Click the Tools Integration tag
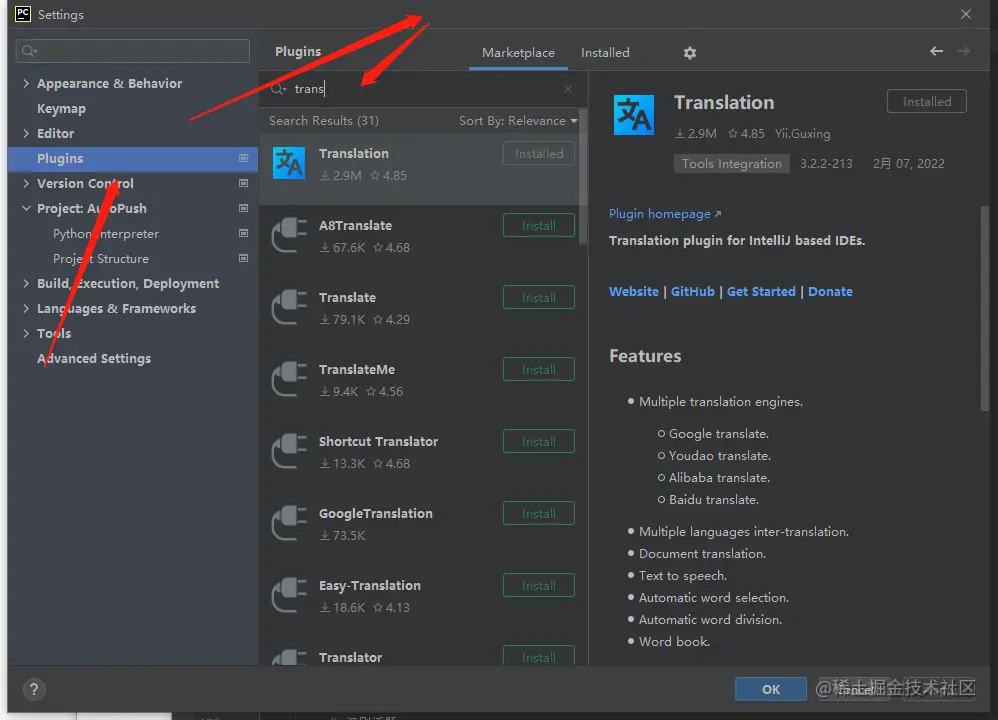Viewport: 998px width, 720px height. tap(731, 164)
